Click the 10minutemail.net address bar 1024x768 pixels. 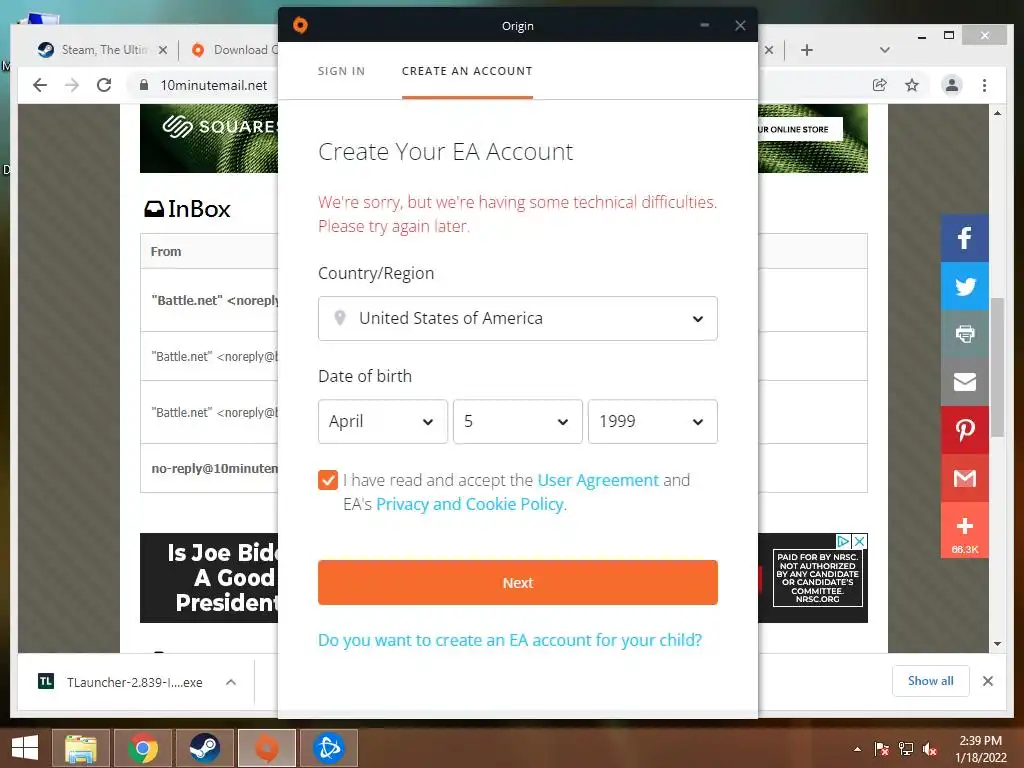[x=214, y=85]
